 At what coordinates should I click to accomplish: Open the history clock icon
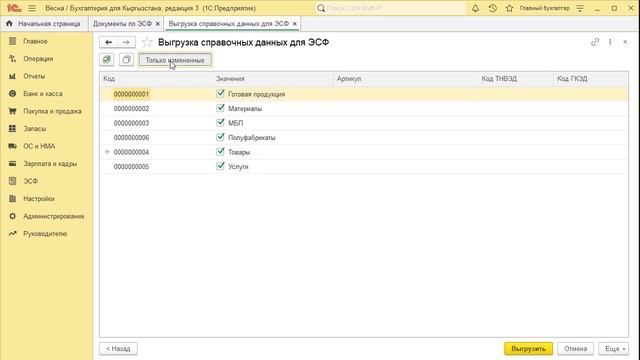tap(493, 8)
